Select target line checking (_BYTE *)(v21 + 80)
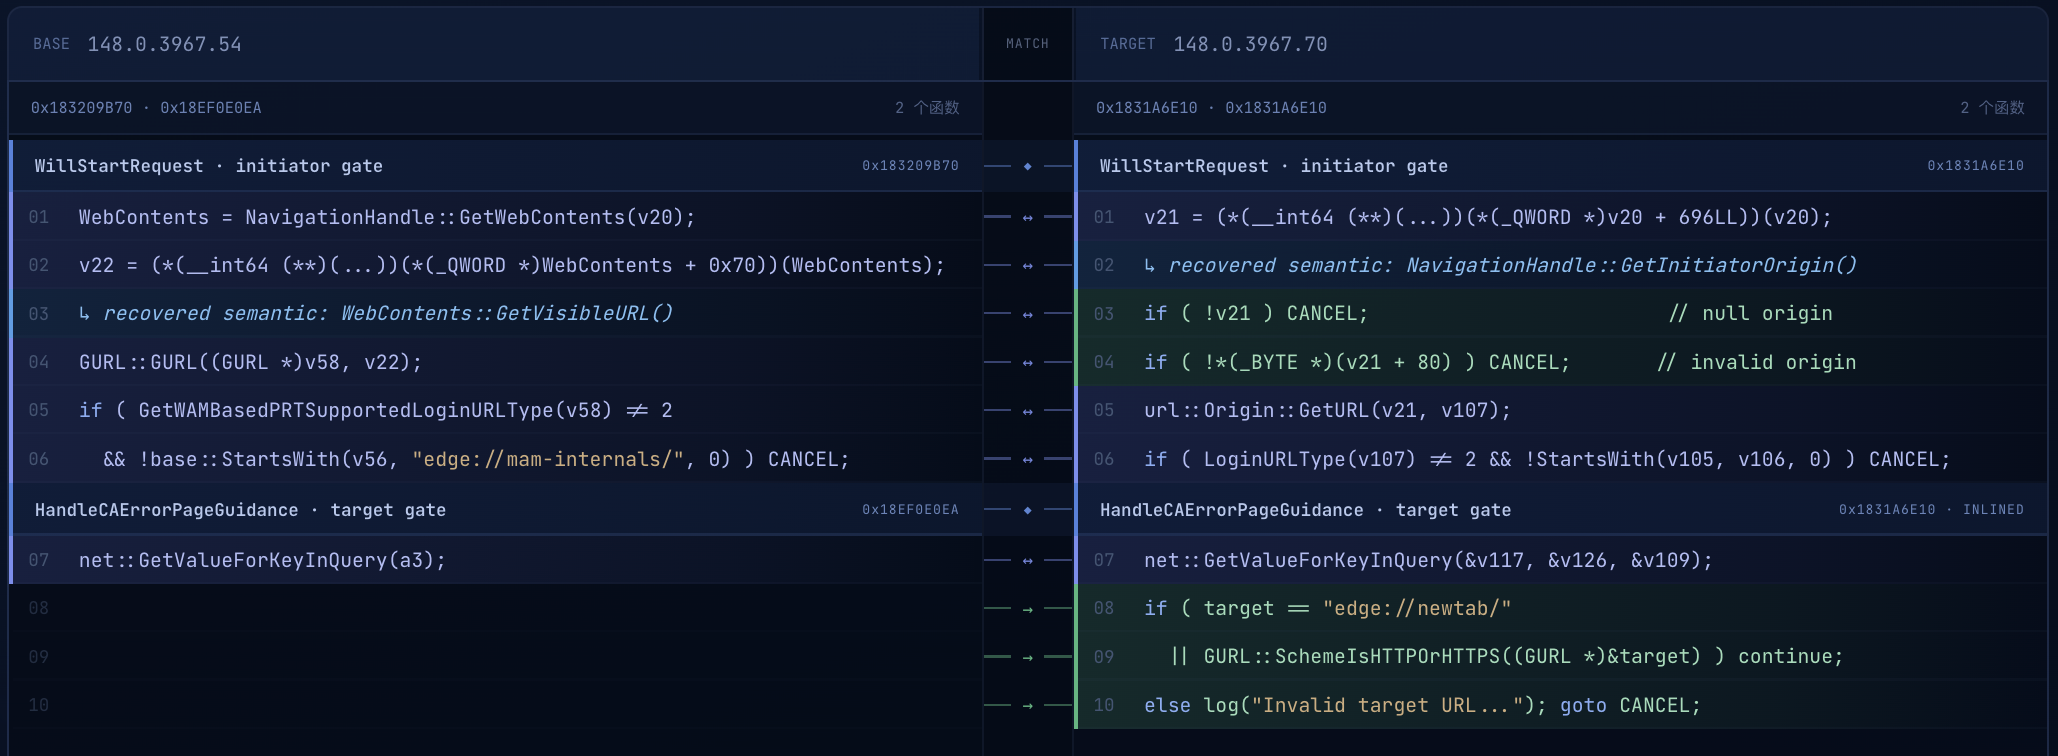The image size is (2058, 756). 1562,362
